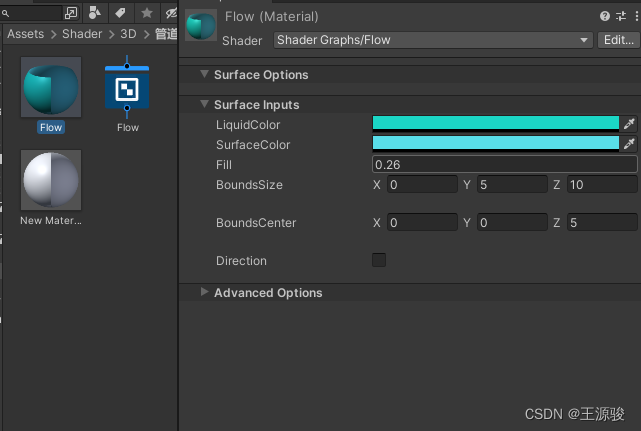This screenshot has height=431, width=641.
Task: Click the search by label tag icon
Action: [121, 13]
